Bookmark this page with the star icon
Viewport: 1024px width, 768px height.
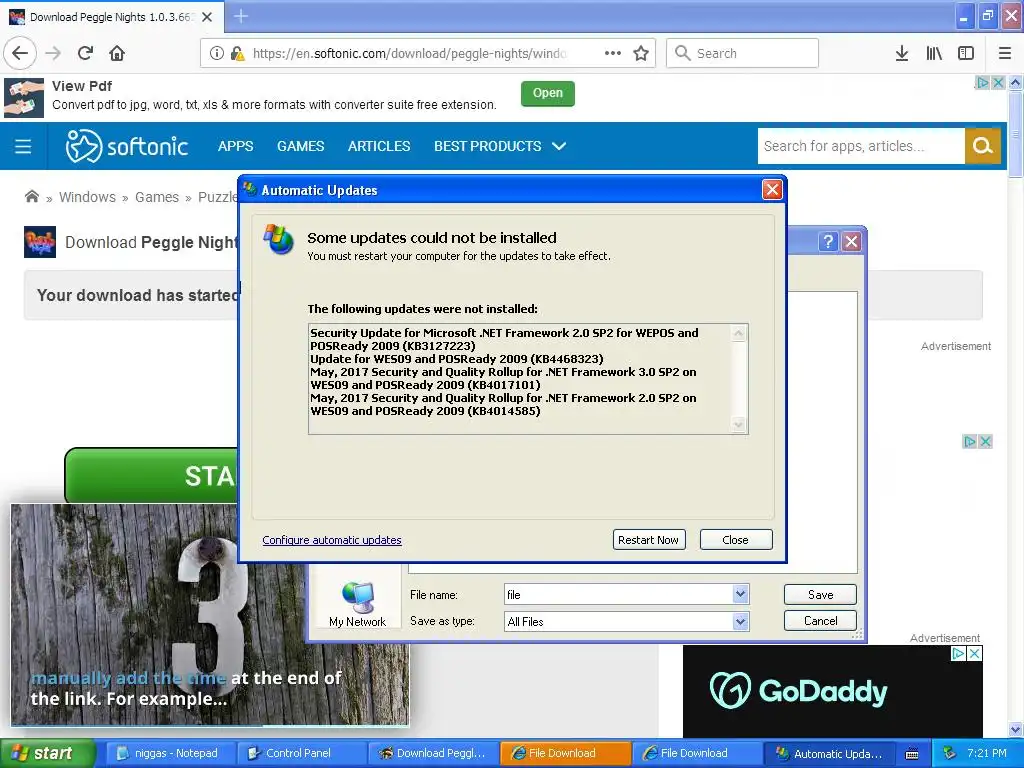tap(641, 53)
